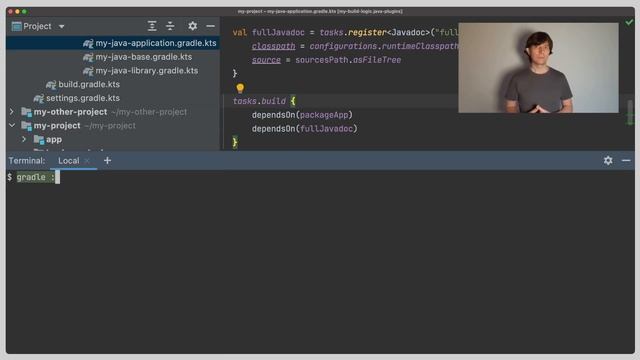Open my-java-library.gradle.kts file
640x360 pixels.
[147, 71]
